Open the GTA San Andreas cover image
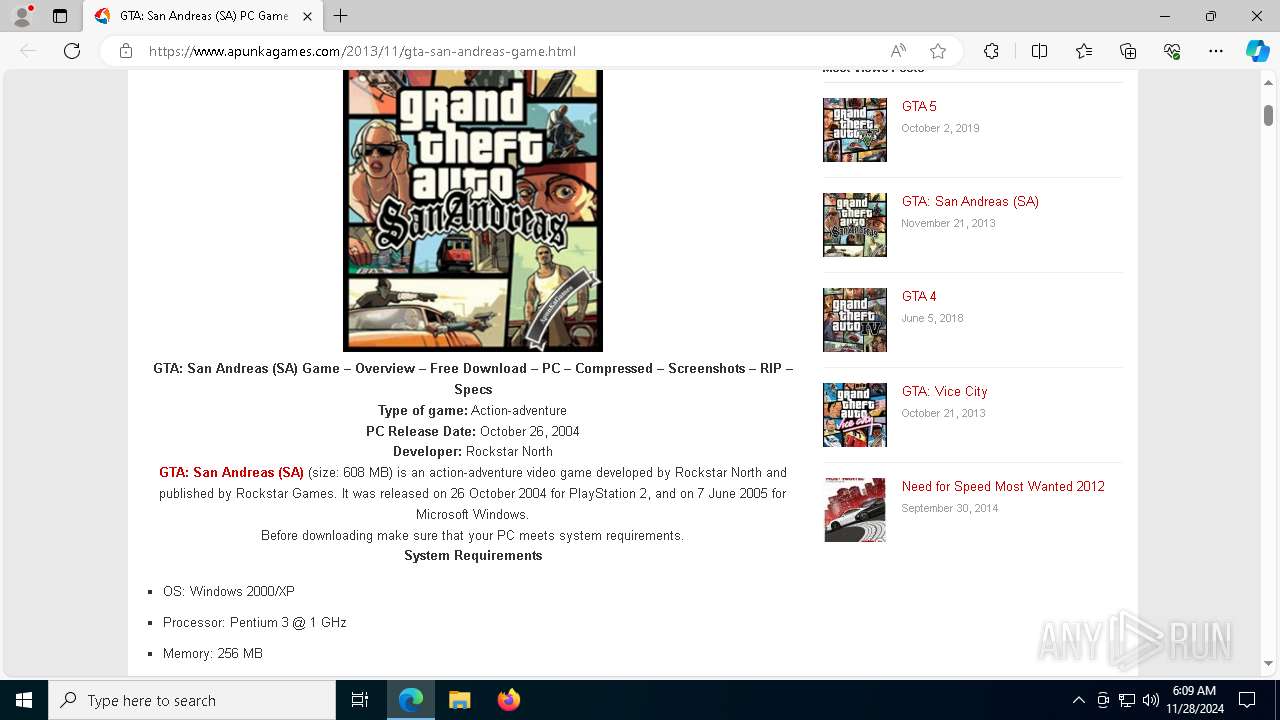Viewport: 1280px width, 720px height. point(473,210)
